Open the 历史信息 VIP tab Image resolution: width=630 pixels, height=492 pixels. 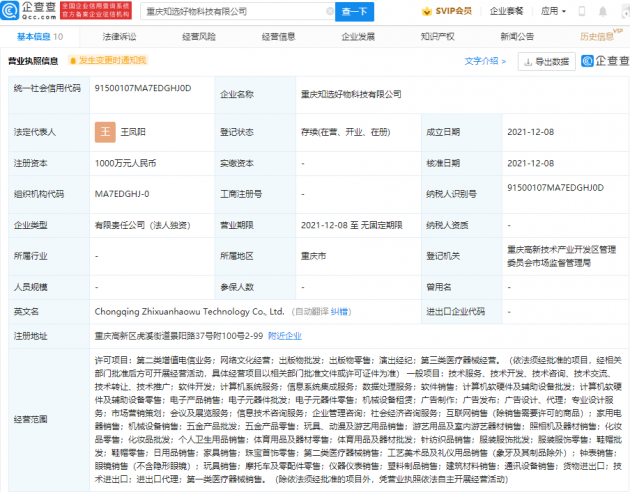pos(601,35)
